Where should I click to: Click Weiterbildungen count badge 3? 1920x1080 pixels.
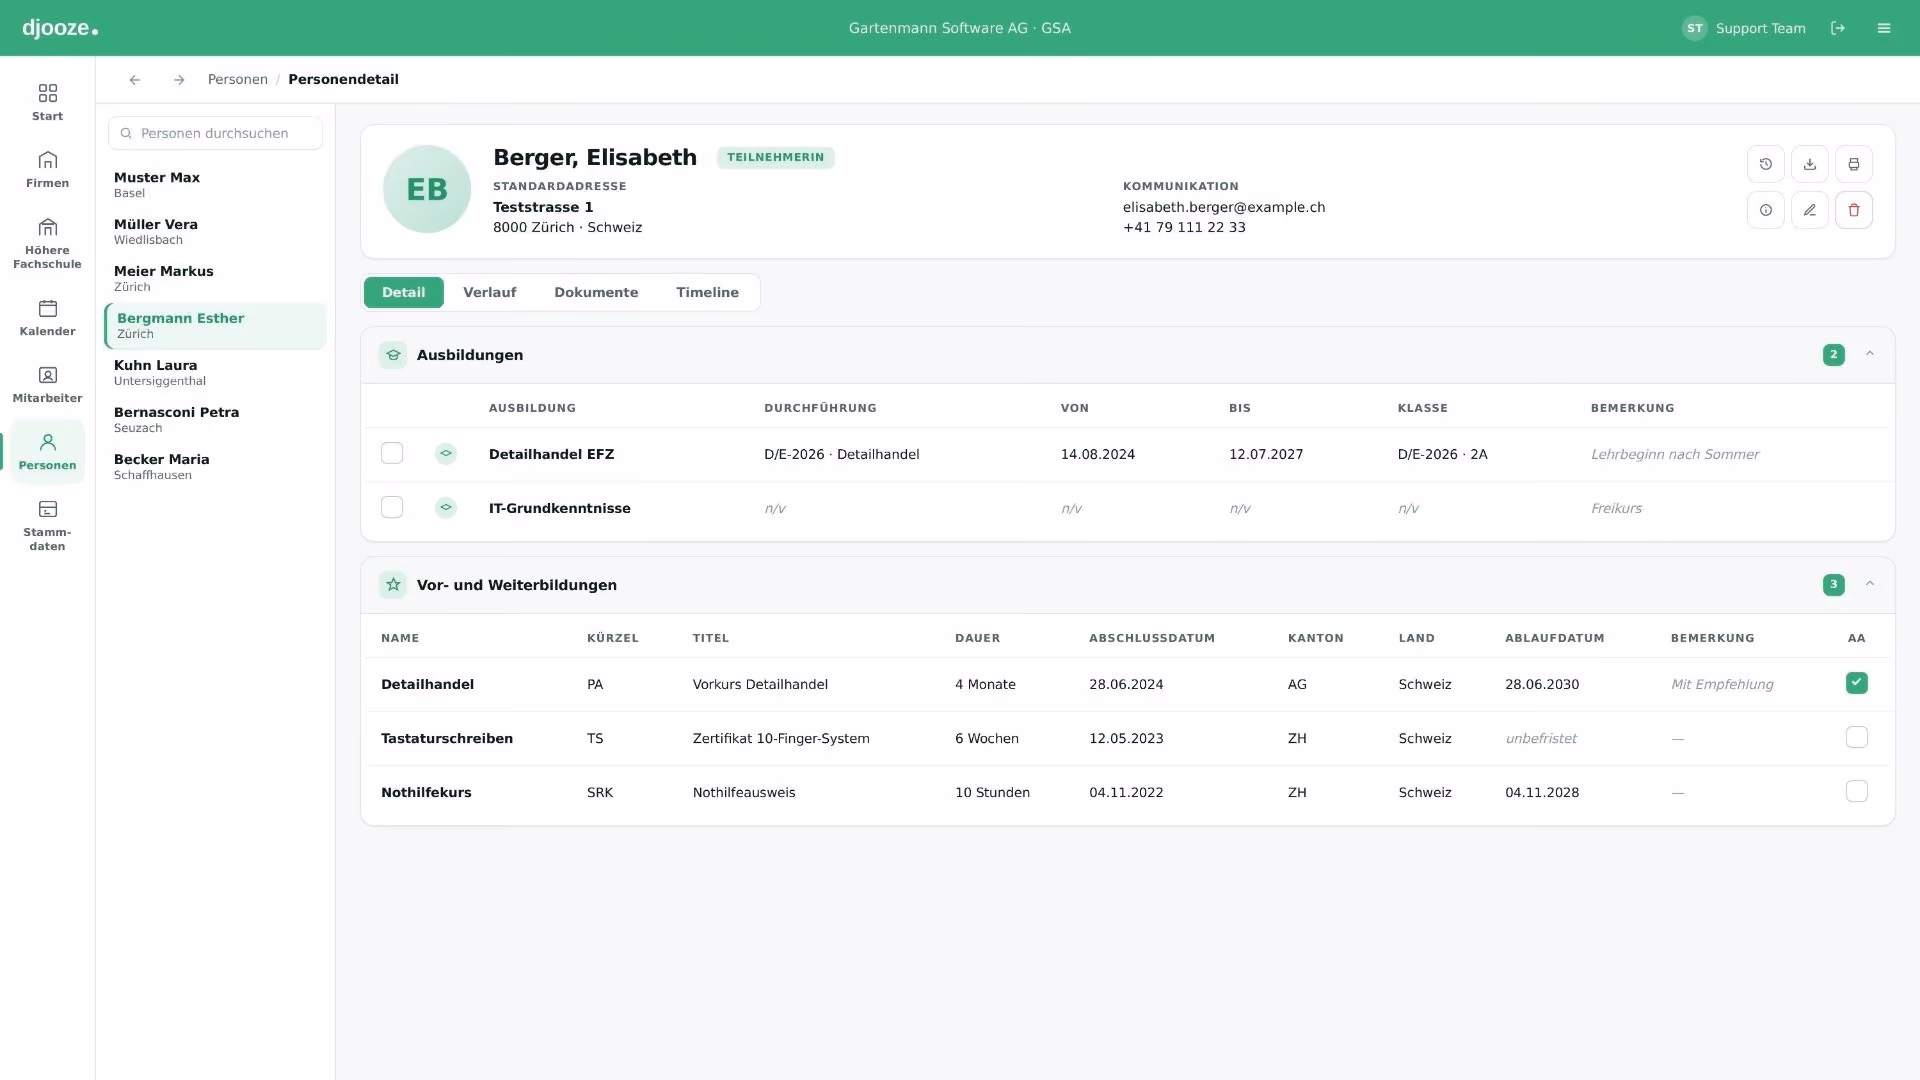pos(1833,585)
